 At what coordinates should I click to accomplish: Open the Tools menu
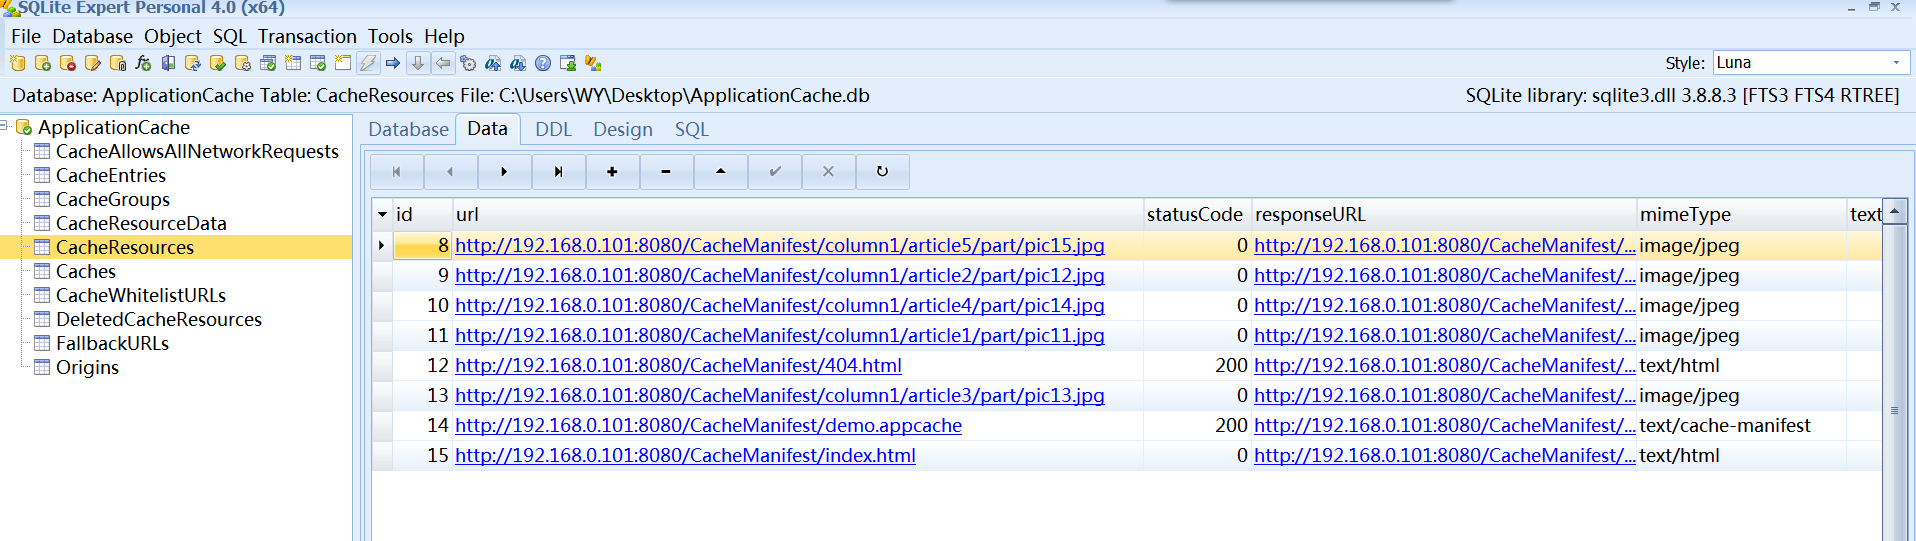[x=390, y=36]
